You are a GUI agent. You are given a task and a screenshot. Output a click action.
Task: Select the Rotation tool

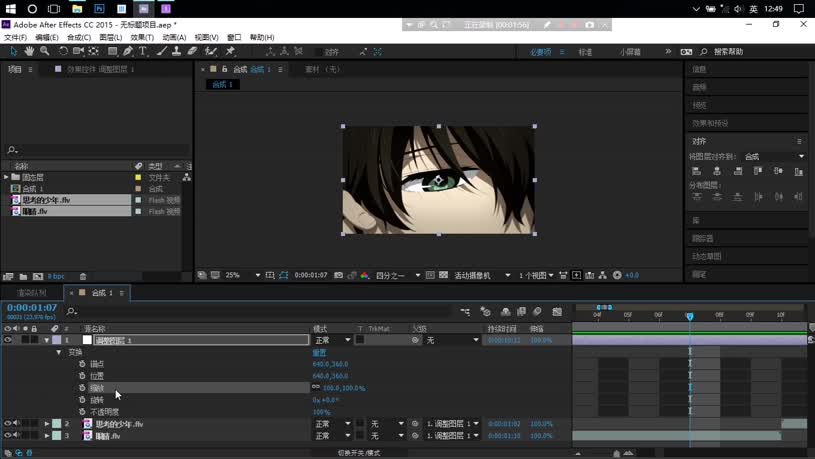[63, 51]
